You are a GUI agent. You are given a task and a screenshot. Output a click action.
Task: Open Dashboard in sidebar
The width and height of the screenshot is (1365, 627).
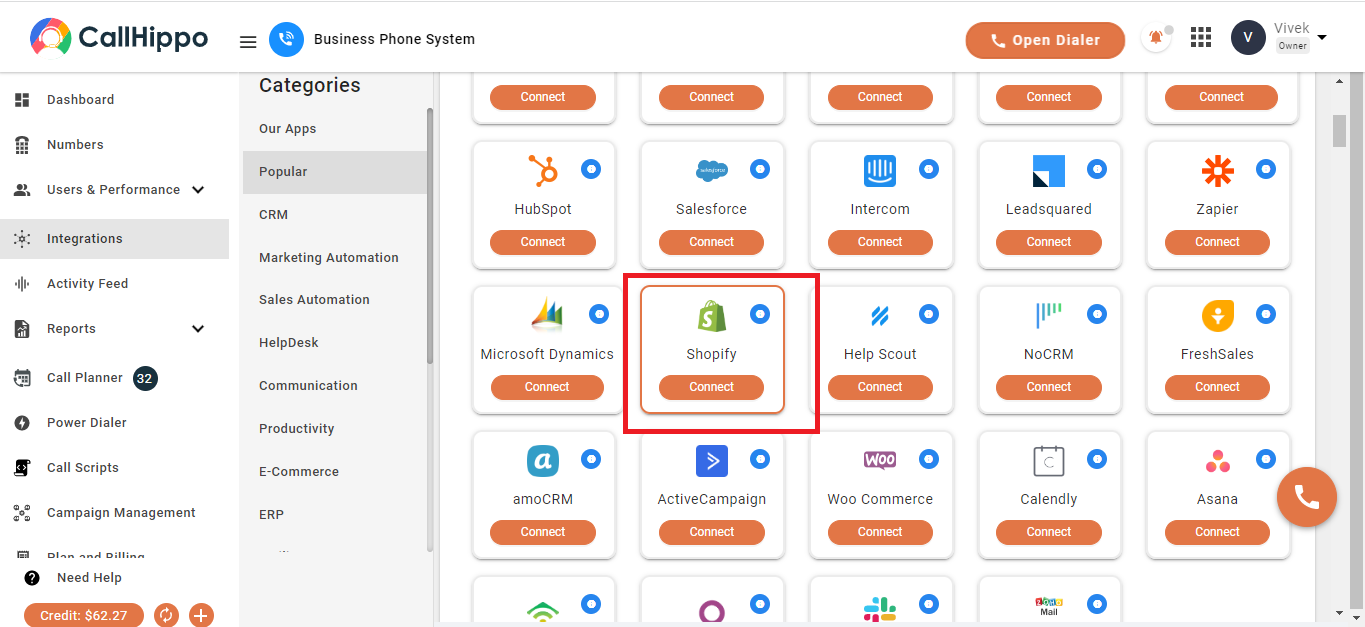tap(114, 100)
